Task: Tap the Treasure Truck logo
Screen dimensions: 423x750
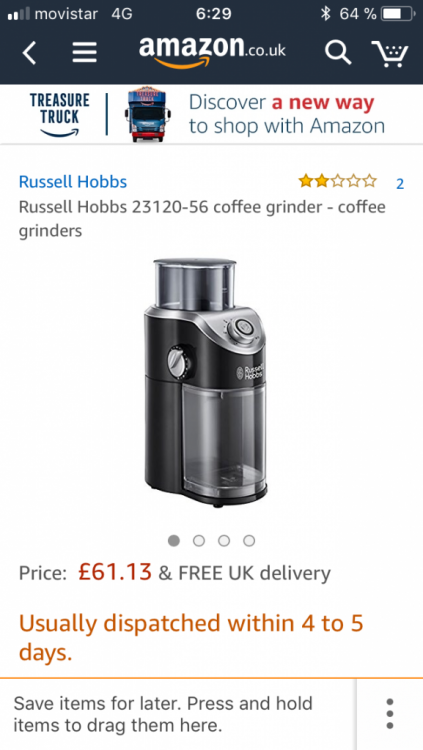Action: pos(59,115)
